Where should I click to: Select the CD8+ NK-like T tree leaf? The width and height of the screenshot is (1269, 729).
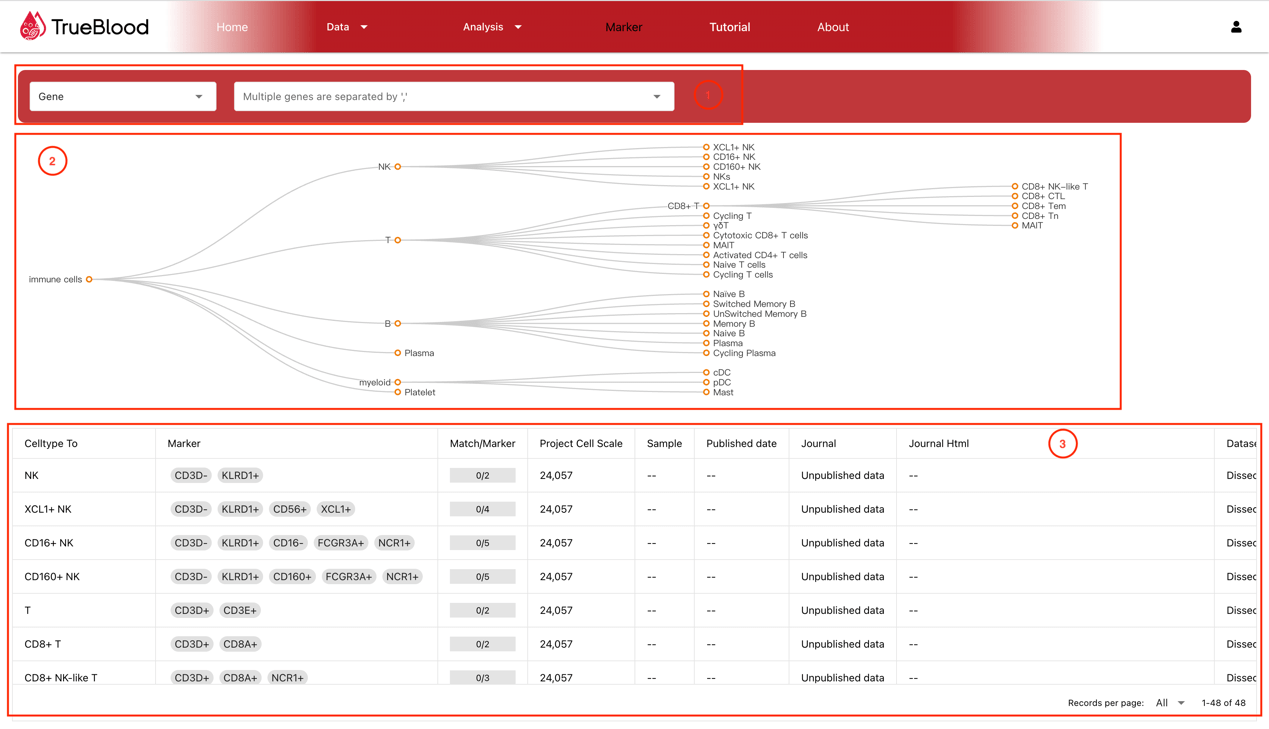click(x=1054, y=187)
